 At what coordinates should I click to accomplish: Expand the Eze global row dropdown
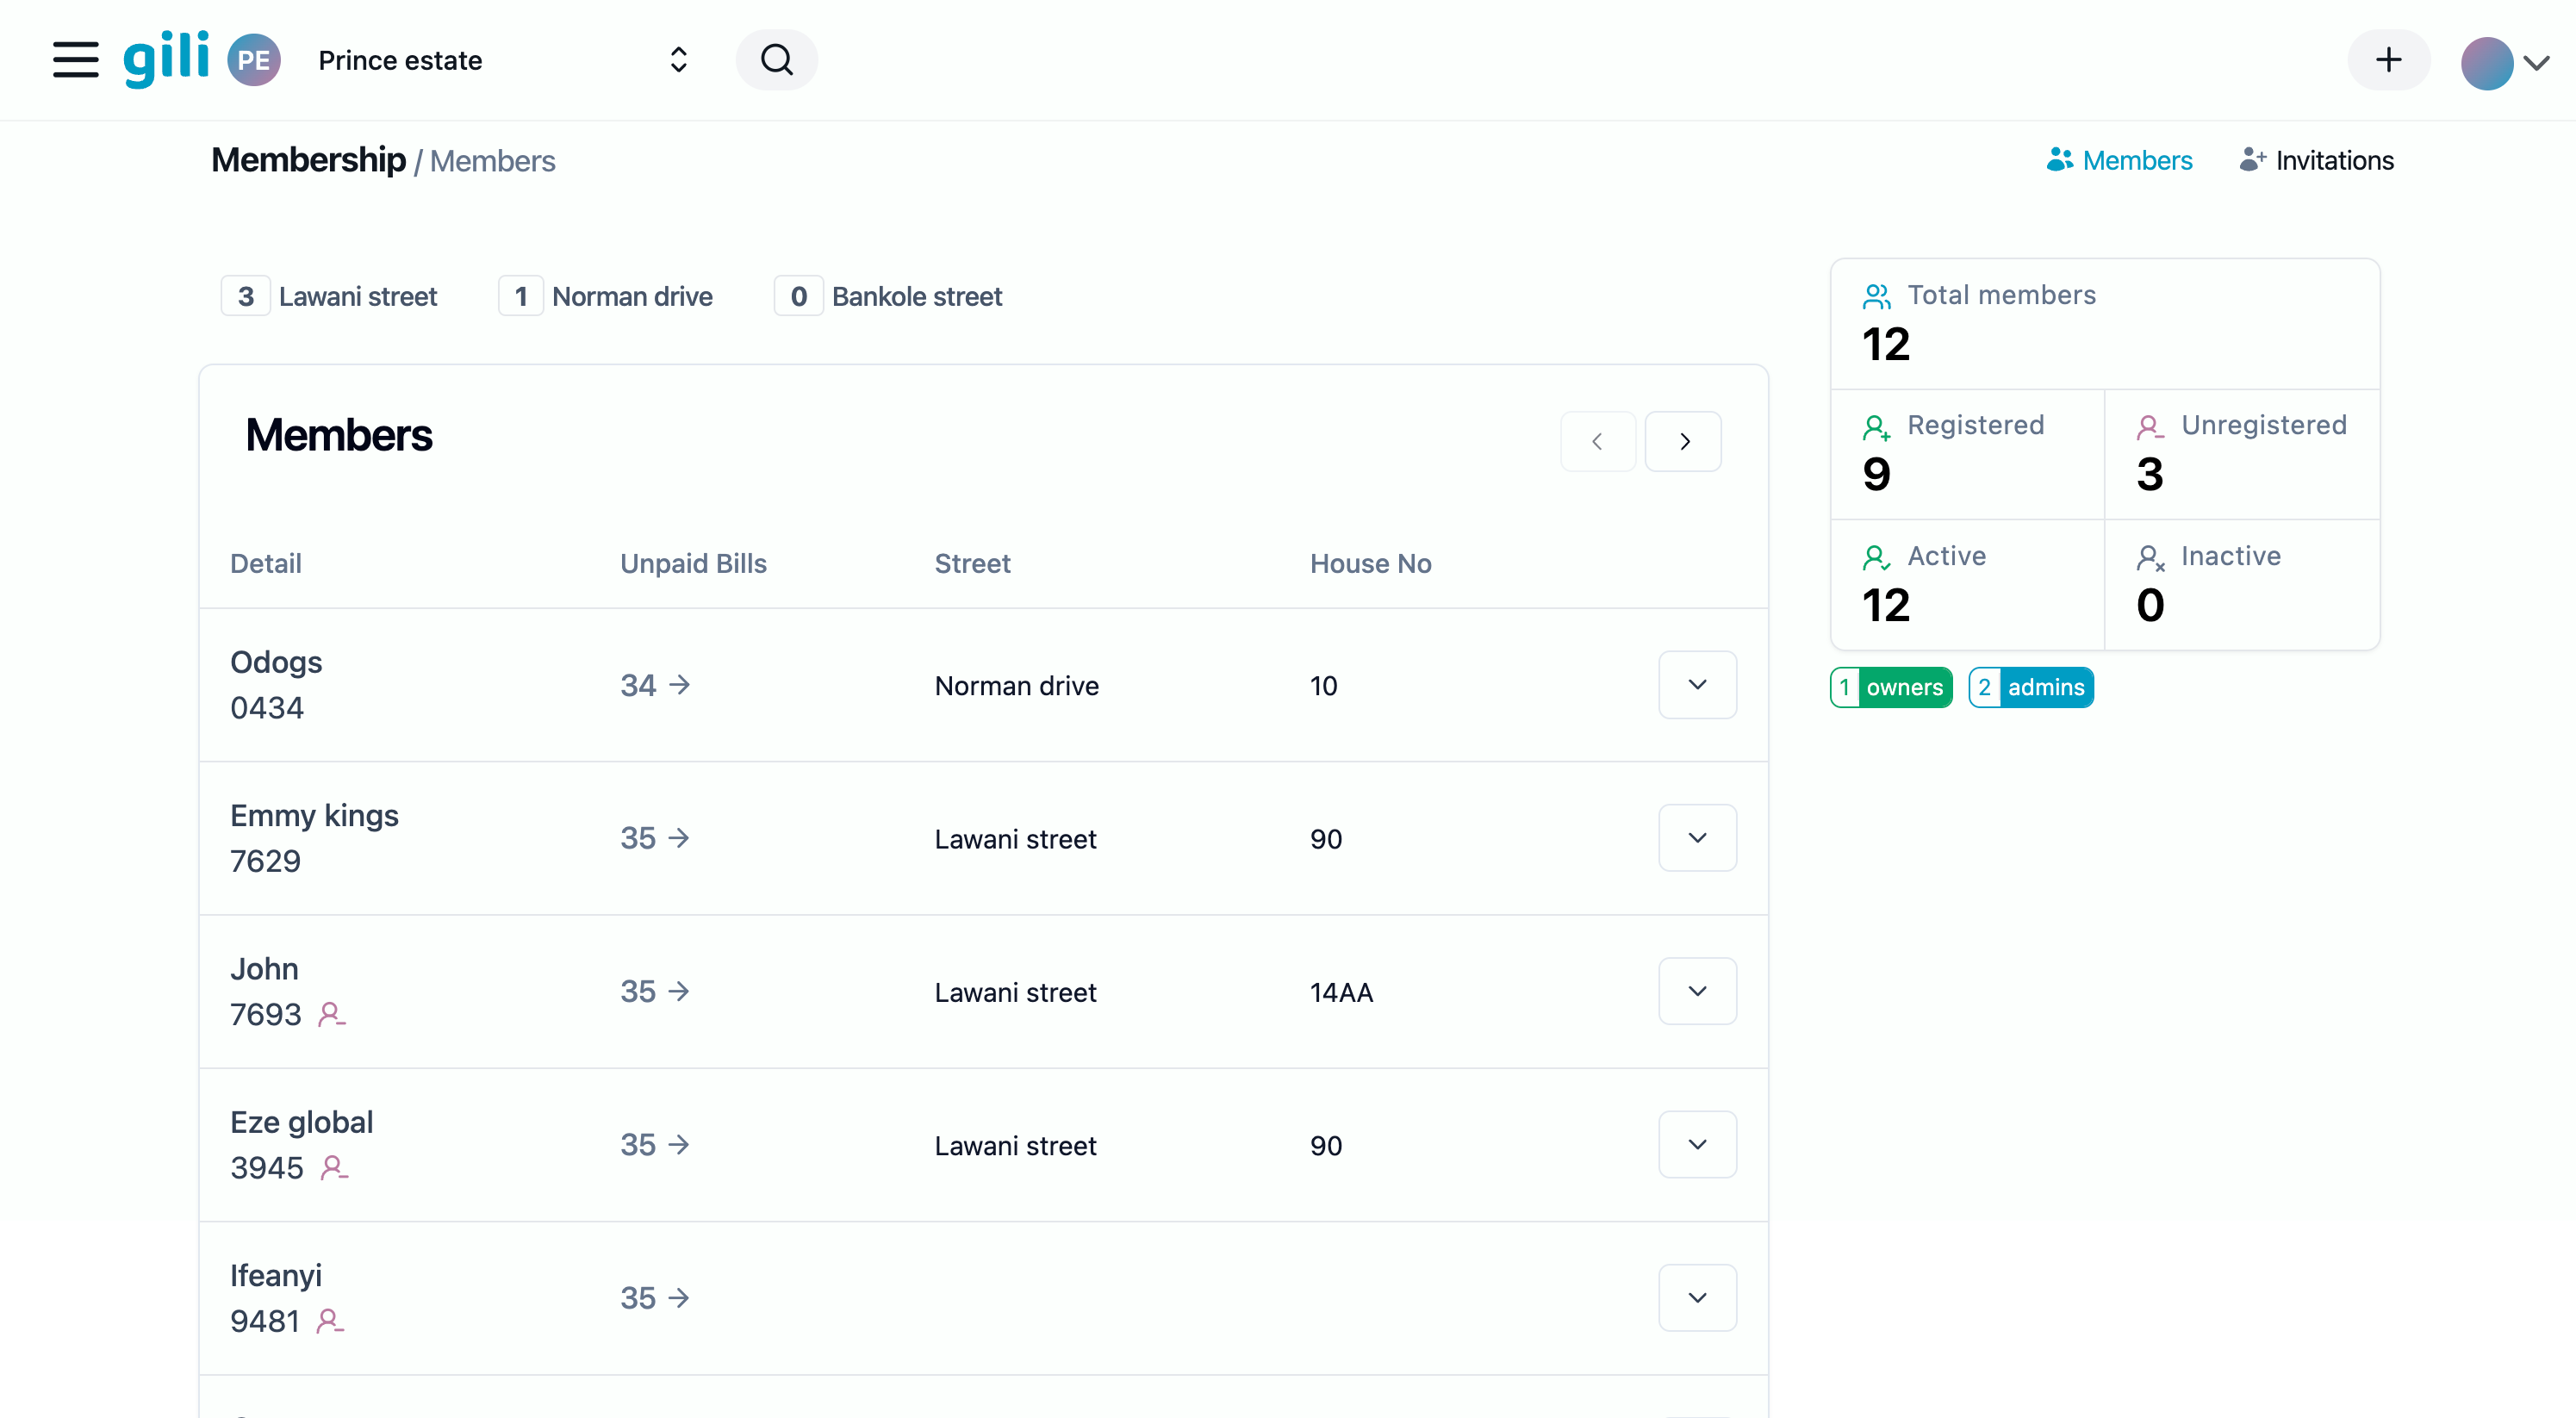click(x=1697, y=1144)
